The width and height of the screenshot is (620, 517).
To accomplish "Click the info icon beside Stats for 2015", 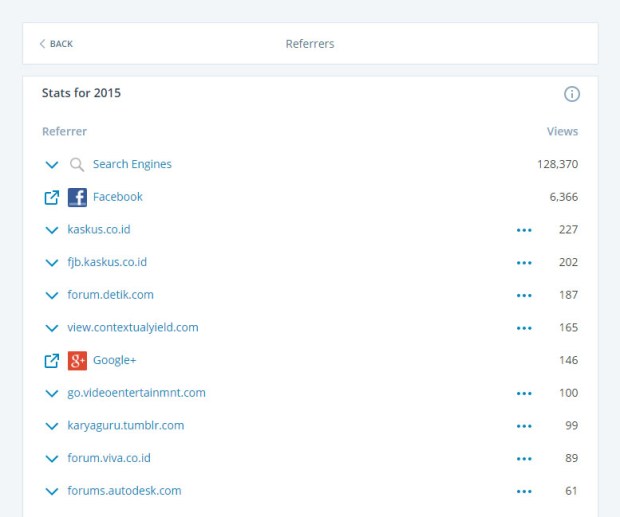I will 572,94.
